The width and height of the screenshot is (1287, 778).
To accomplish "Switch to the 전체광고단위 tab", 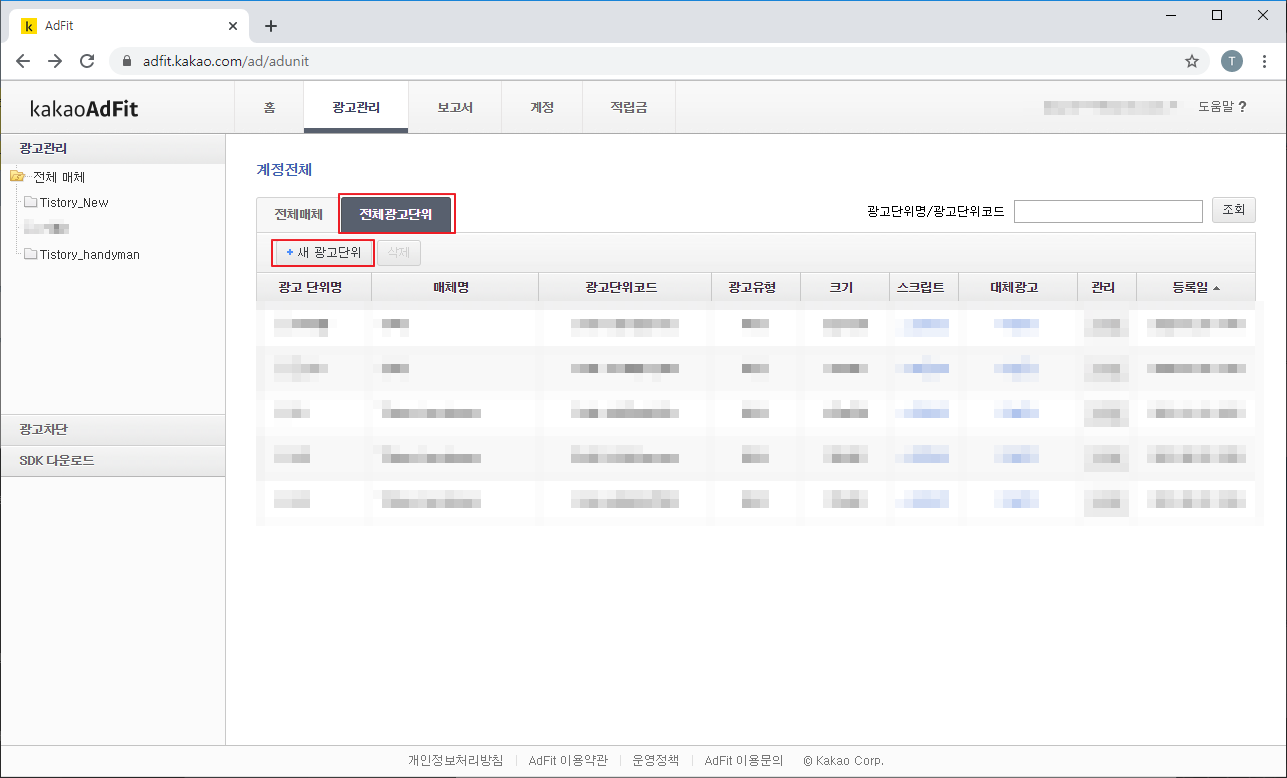I will pos(396,214).
